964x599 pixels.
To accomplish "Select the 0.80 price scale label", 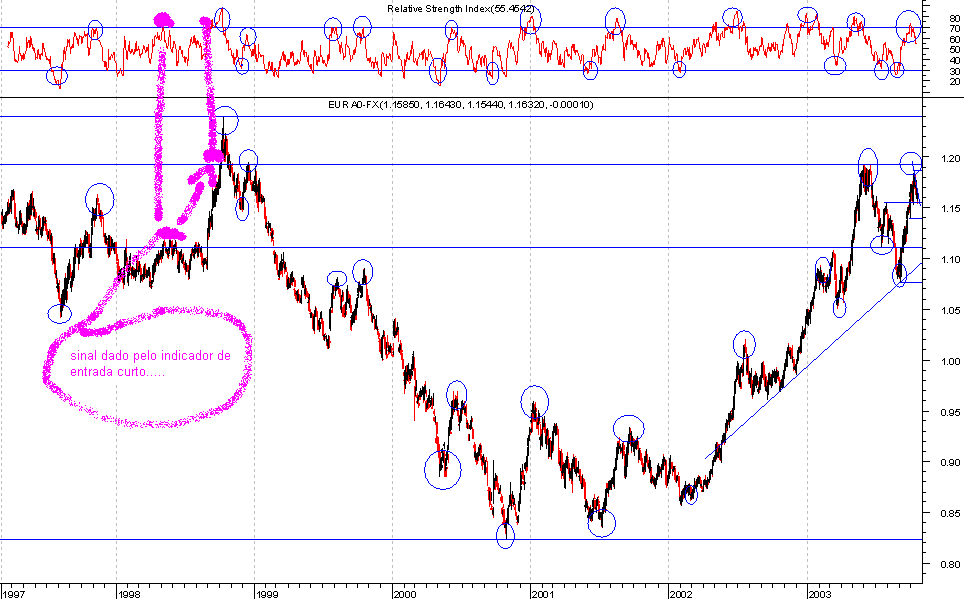I will click(950, 564).
